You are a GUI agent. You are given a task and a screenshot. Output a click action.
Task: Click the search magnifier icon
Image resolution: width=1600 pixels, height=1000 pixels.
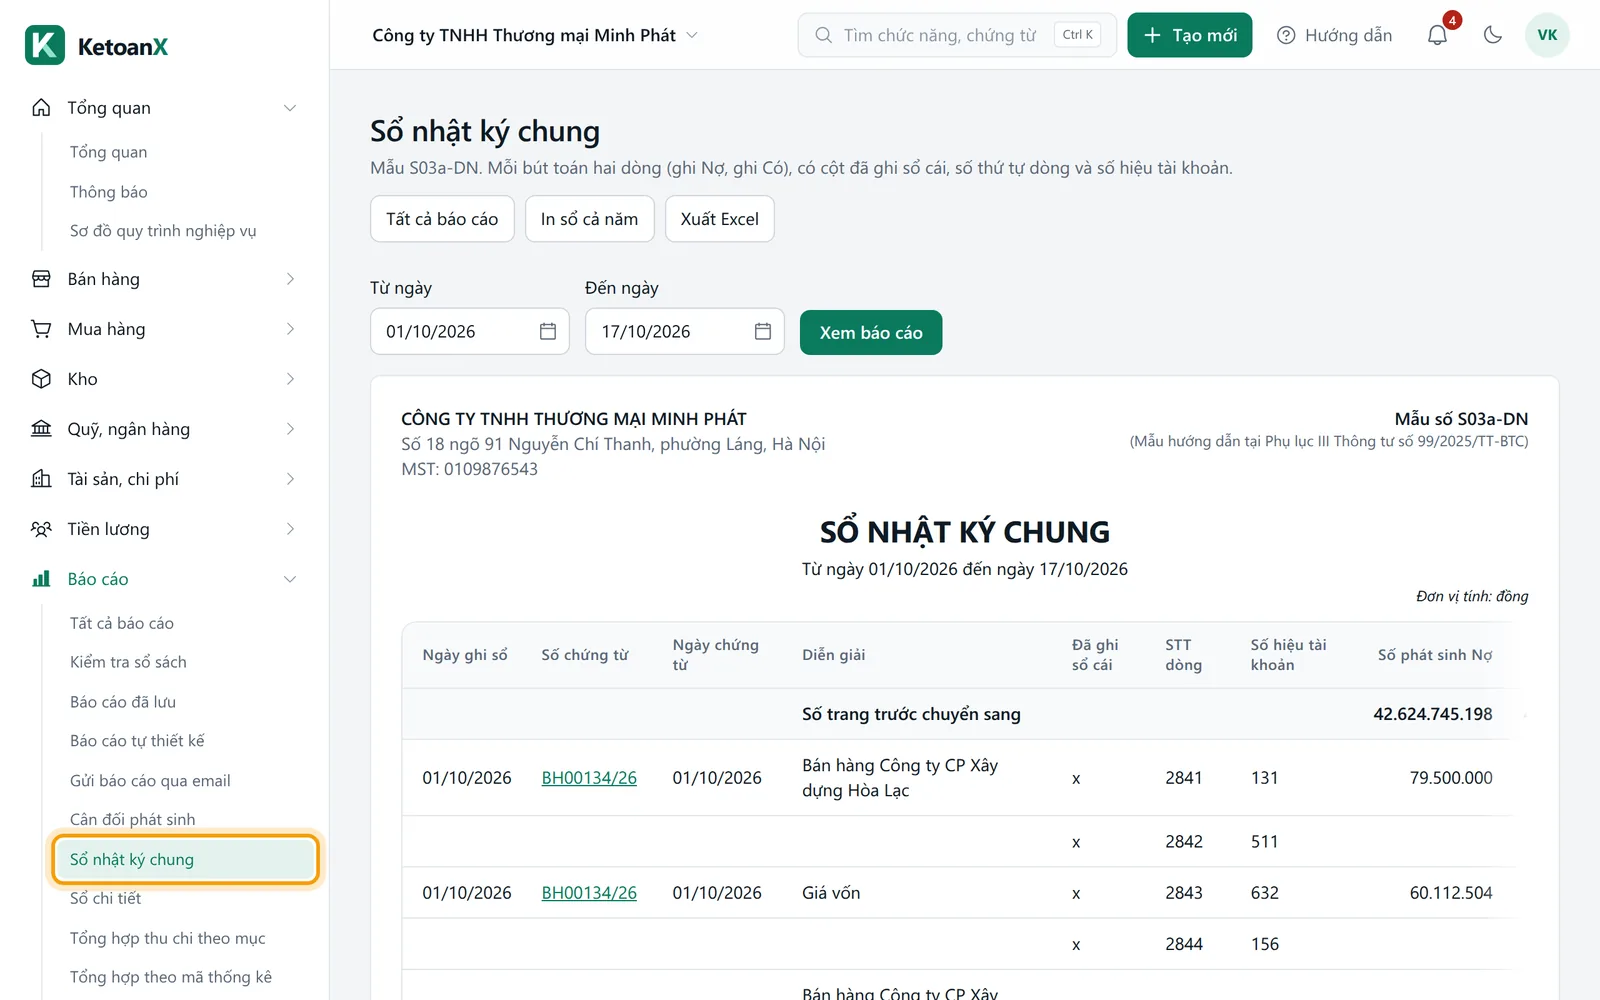coord(823,35)
